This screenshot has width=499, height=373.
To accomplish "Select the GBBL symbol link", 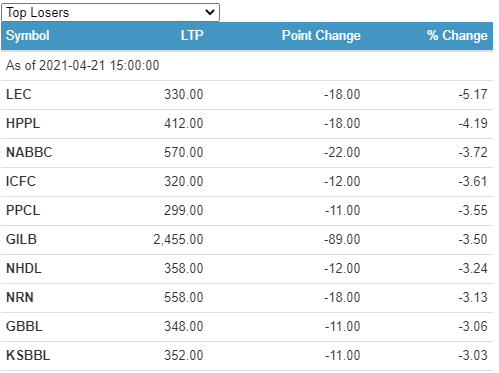I will click(24, 326).
